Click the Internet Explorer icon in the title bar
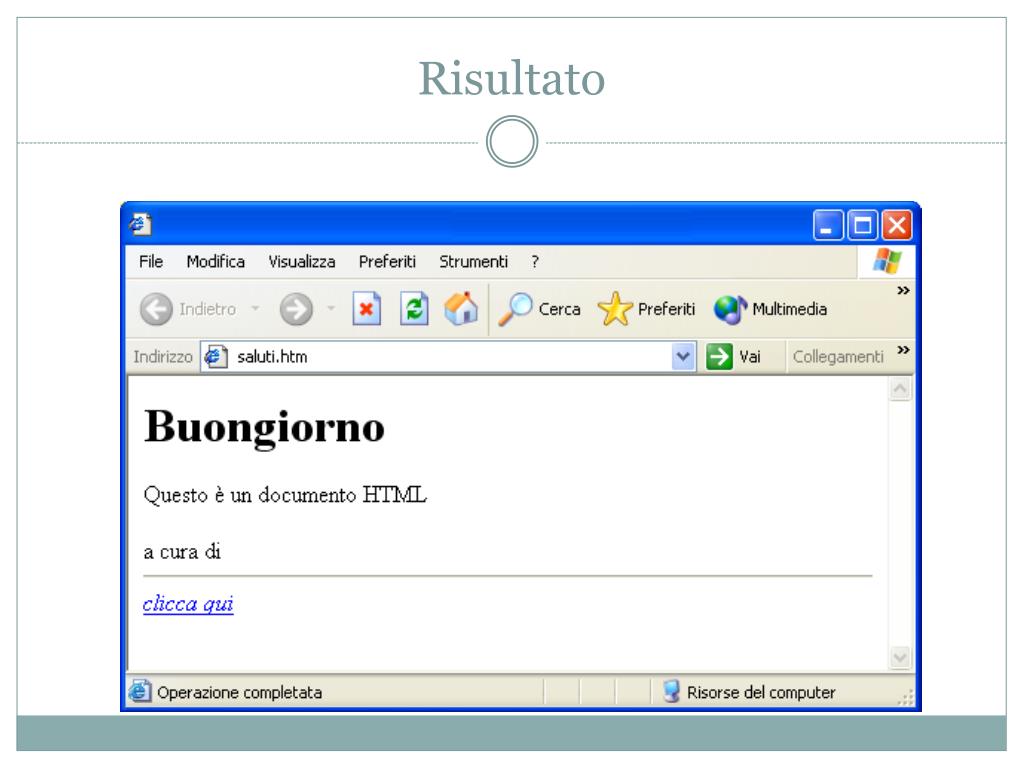The width and height of the screenshot is (1024, 768). tap(140, 224)
